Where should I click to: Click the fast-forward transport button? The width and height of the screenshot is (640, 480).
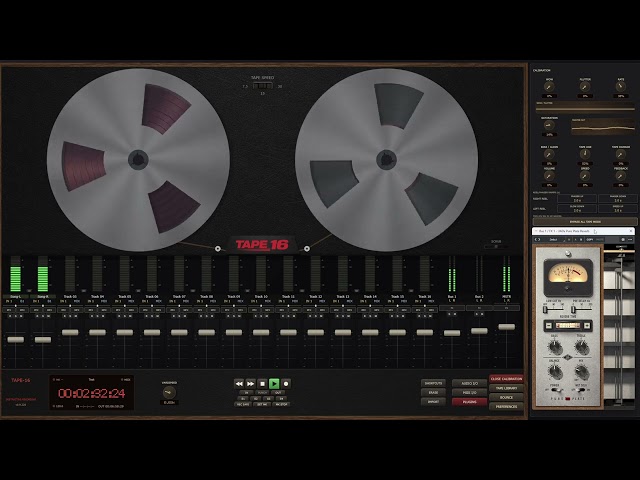click(x=250, y=384)
